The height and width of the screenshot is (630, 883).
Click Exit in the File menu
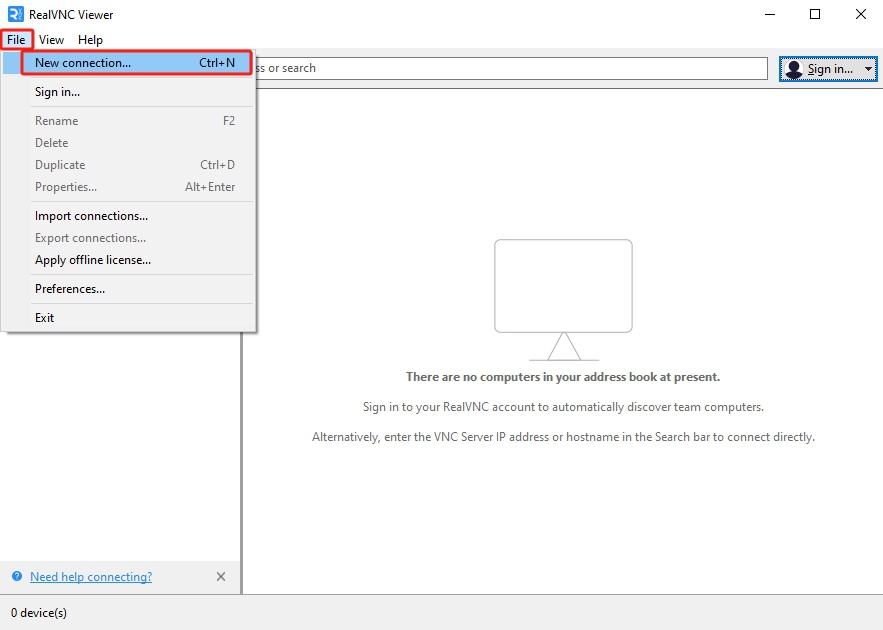[45, 318]
